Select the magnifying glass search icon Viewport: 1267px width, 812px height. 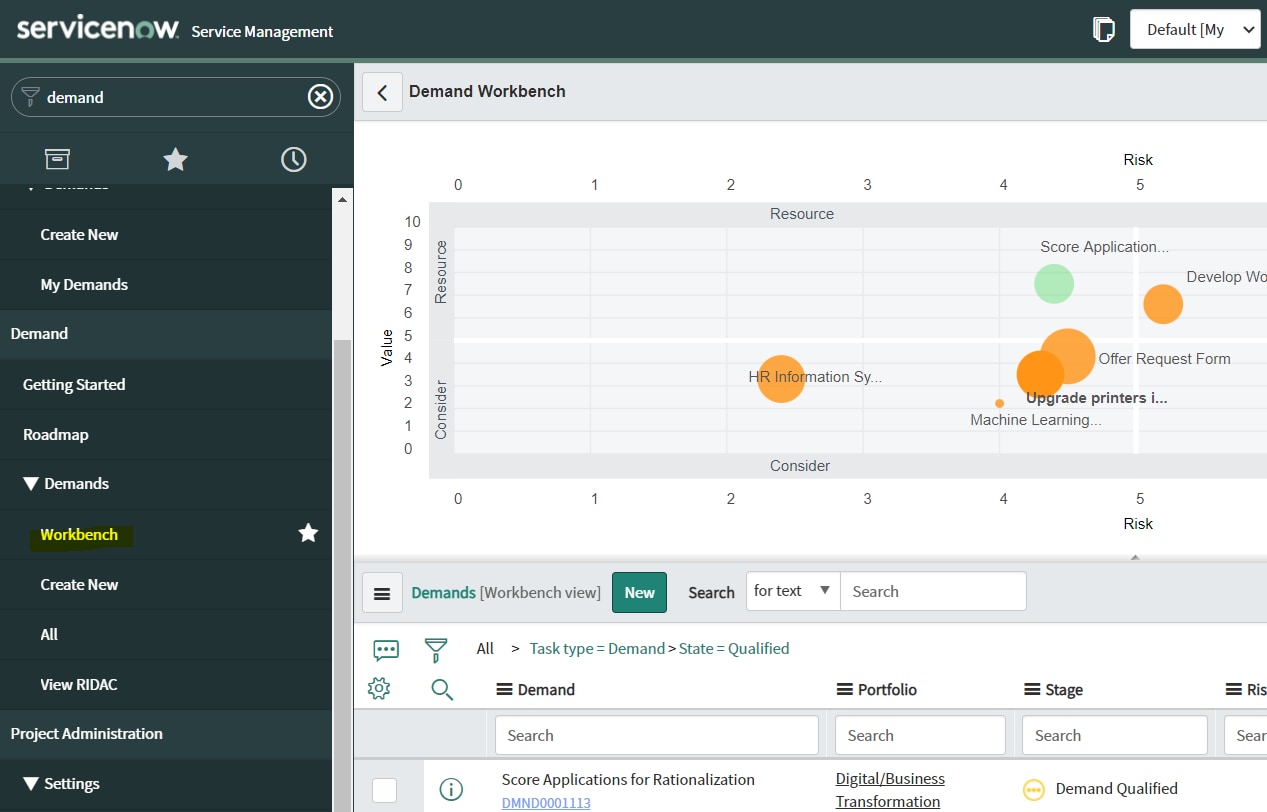coord(442,690)
